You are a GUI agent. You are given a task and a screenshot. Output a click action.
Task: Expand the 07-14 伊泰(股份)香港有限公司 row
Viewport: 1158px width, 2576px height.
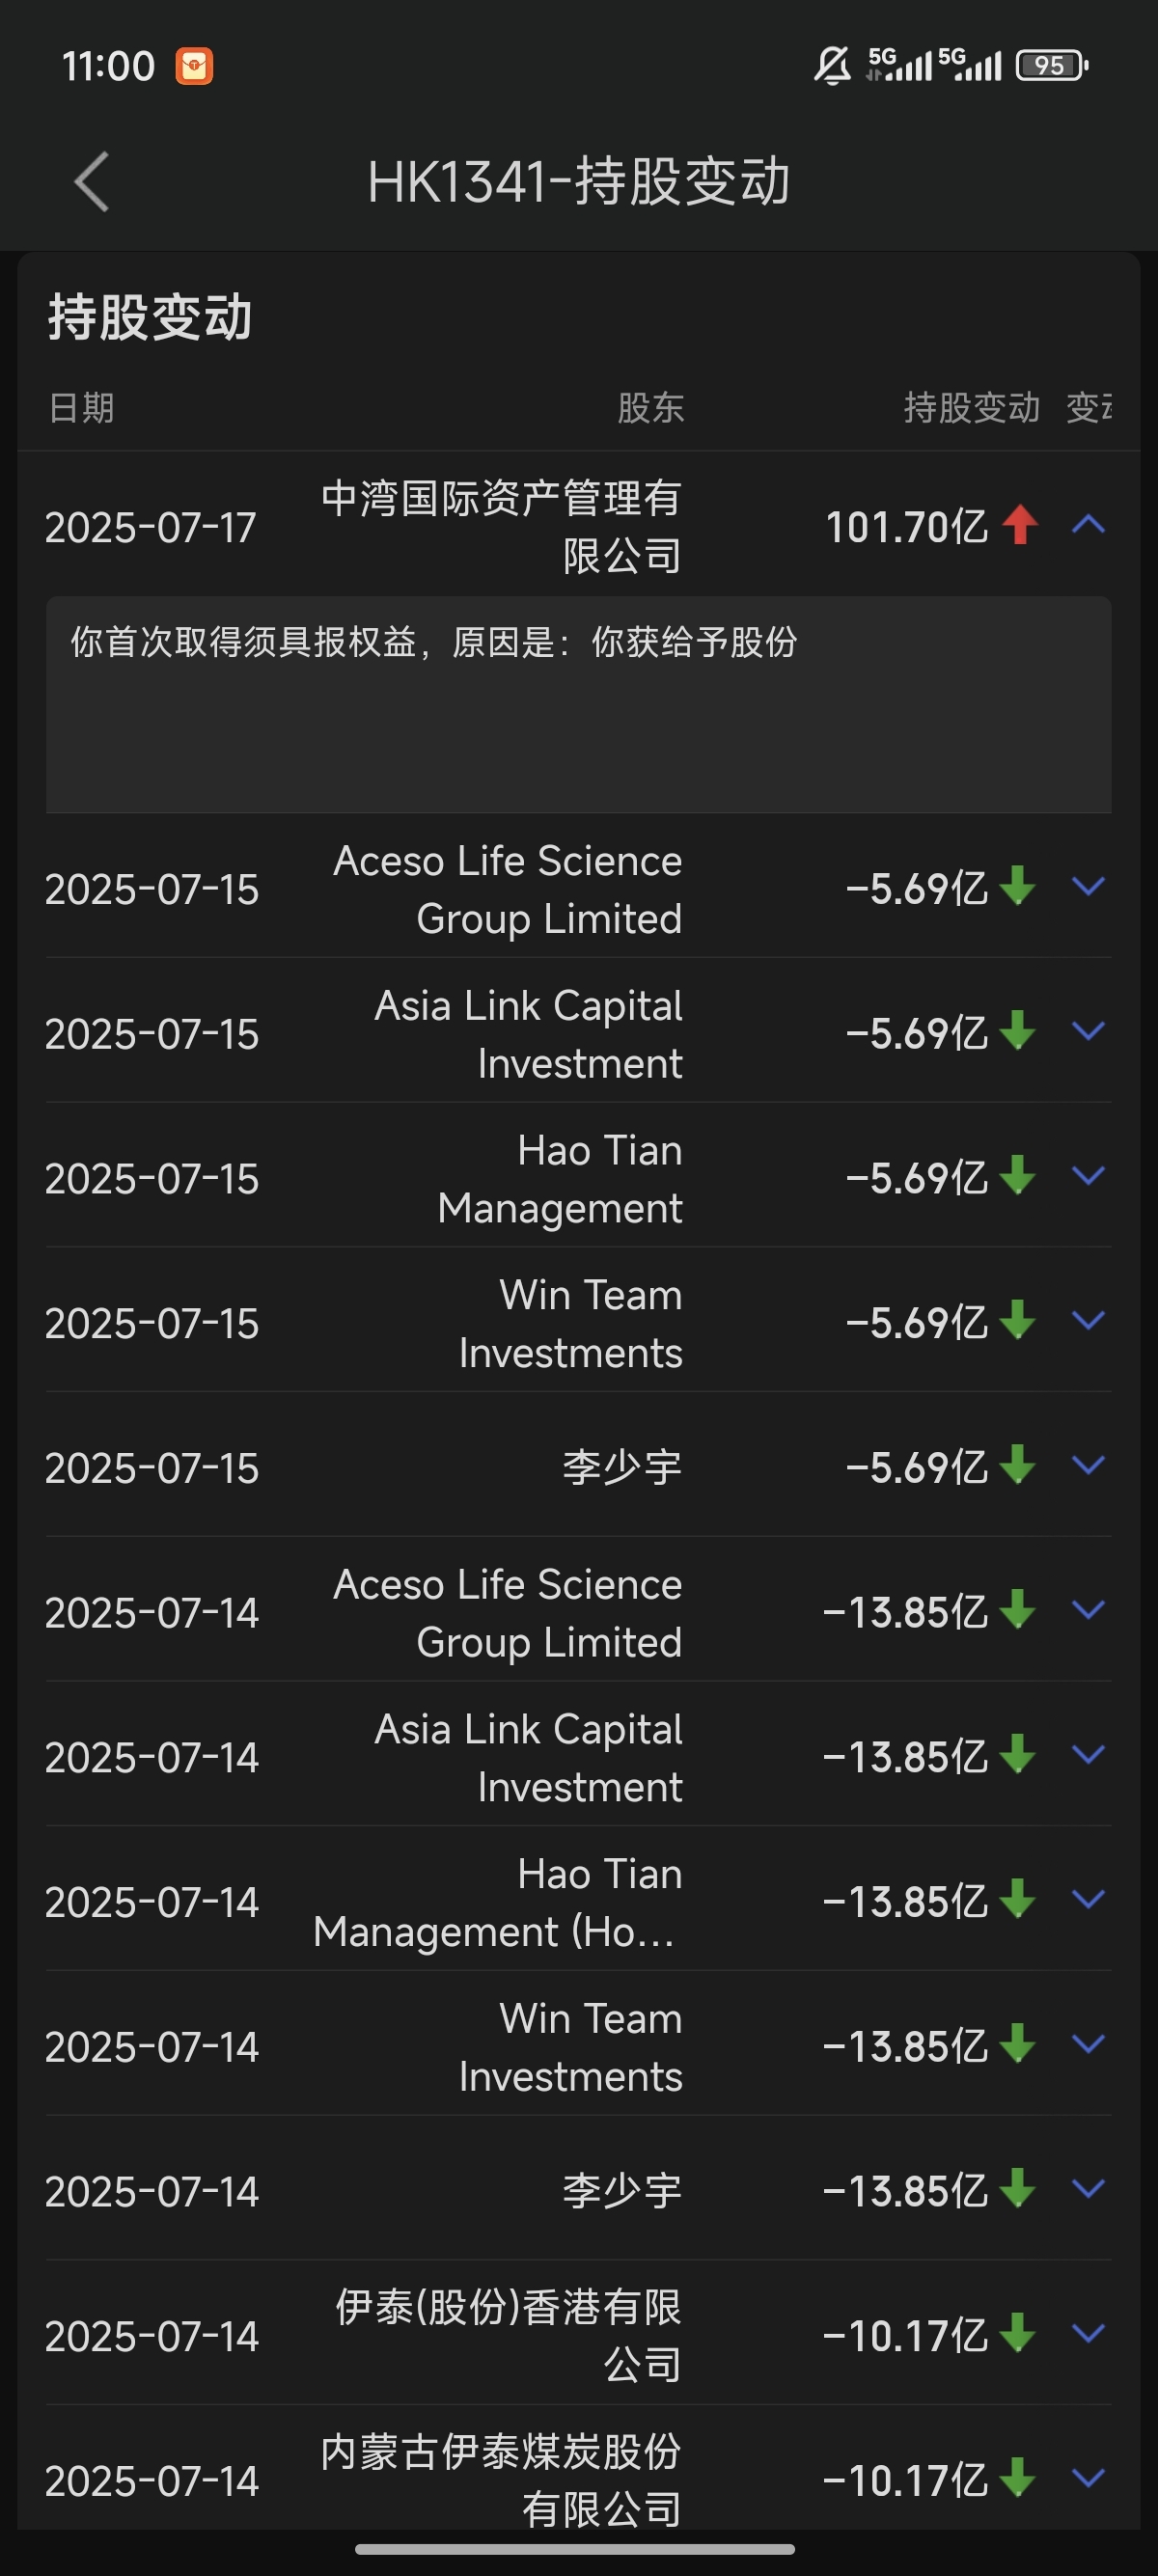coord(1088,2334)
